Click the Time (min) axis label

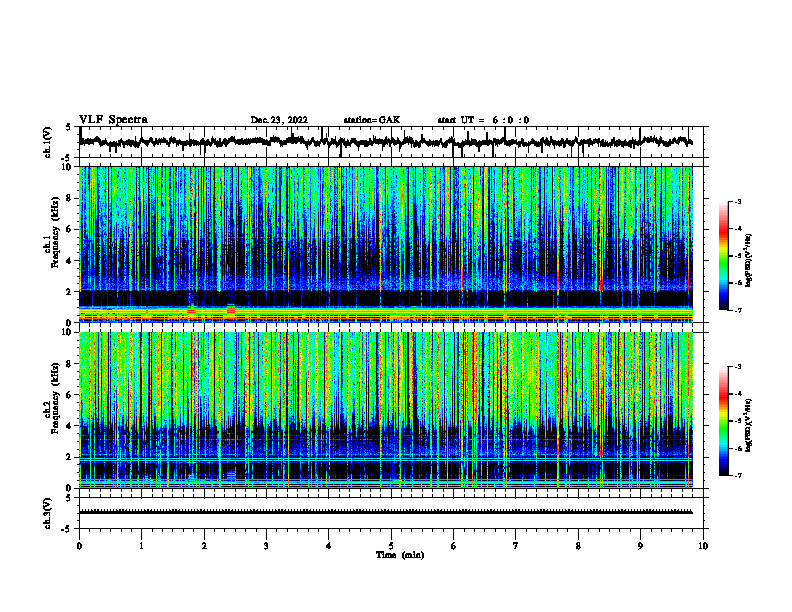pyautogui.click(x=400, y=555)
